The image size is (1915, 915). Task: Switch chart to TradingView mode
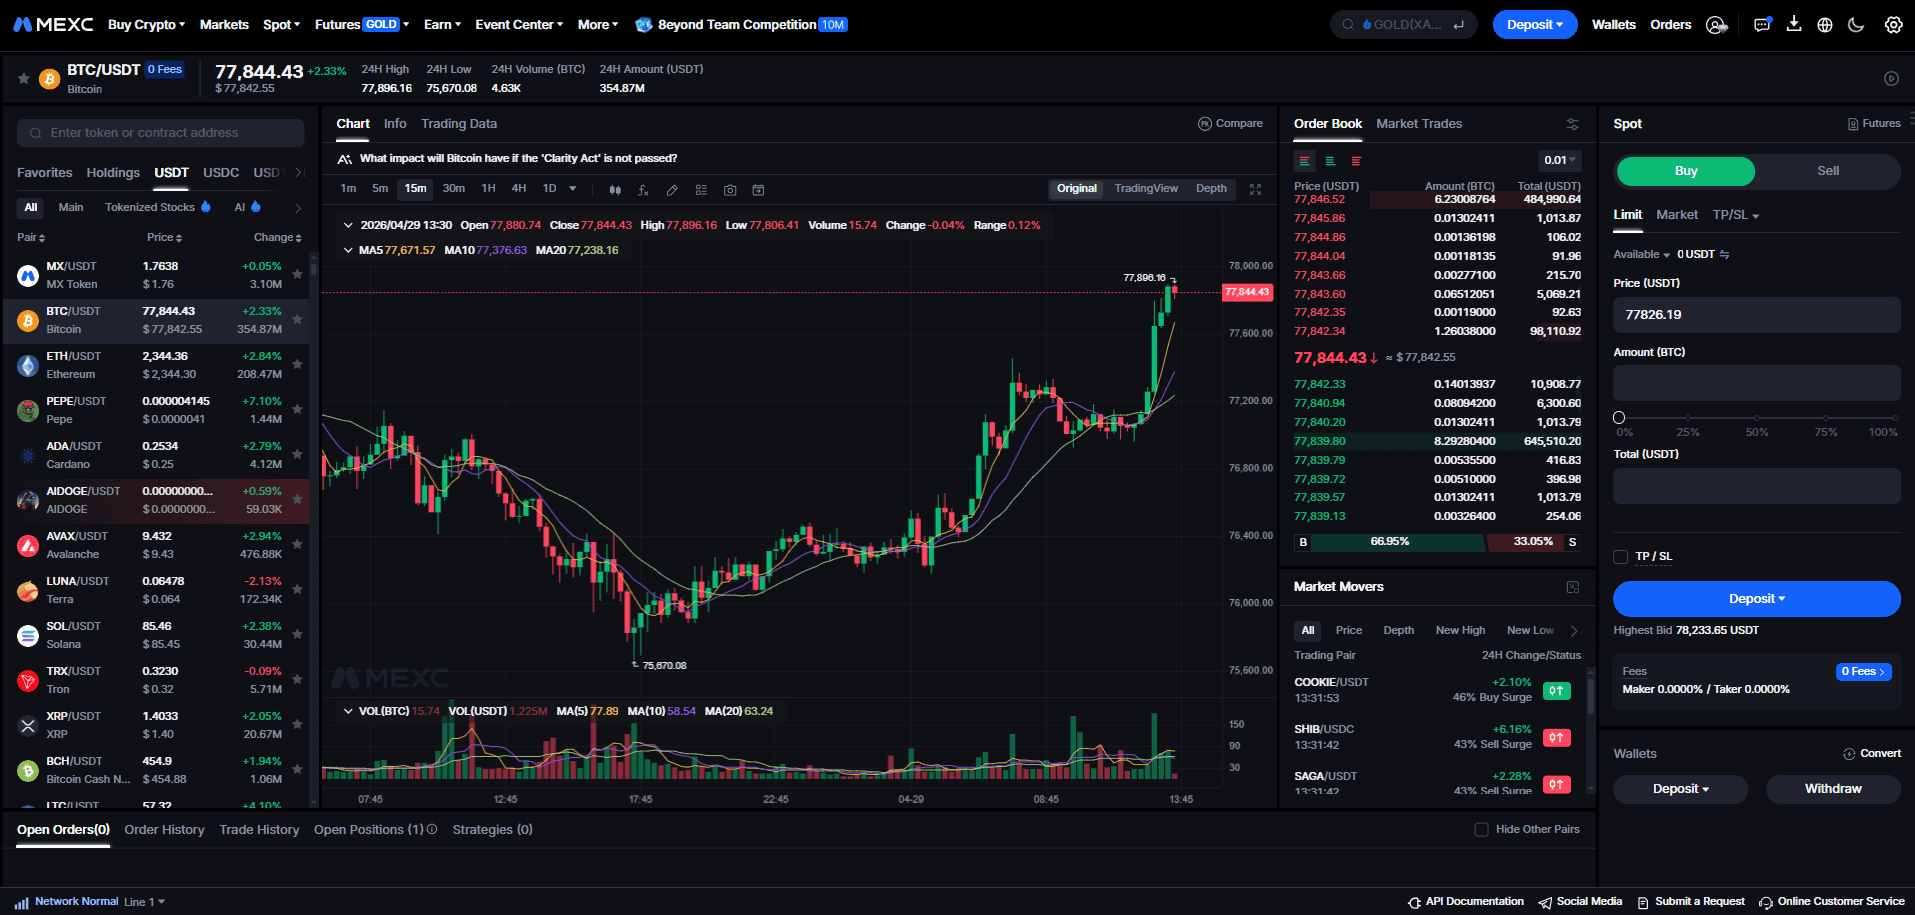pos(1146,189)
